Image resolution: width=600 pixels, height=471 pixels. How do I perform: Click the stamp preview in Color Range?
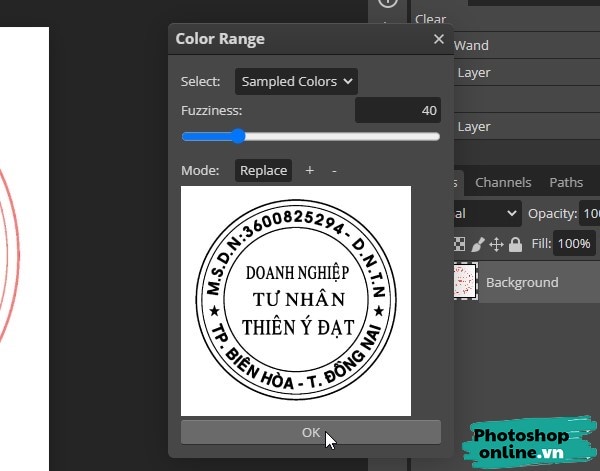[x=296, y=300]
